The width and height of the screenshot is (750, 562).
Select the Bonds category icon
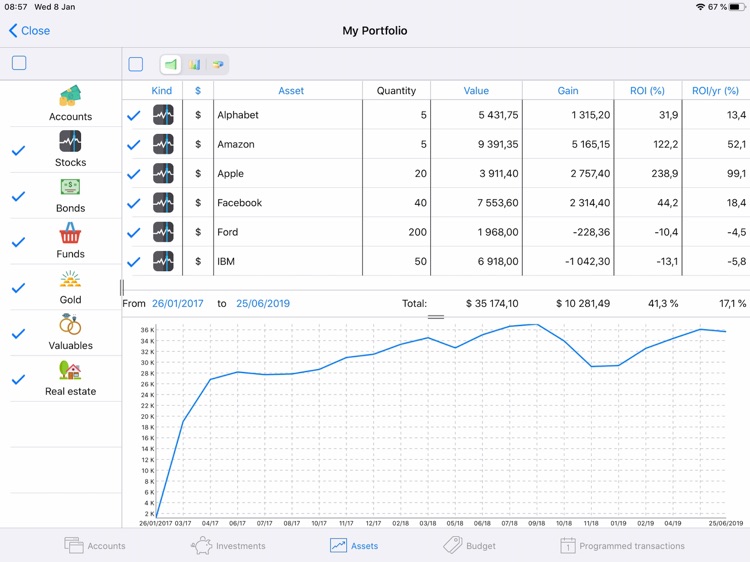[x=70, y=187]
